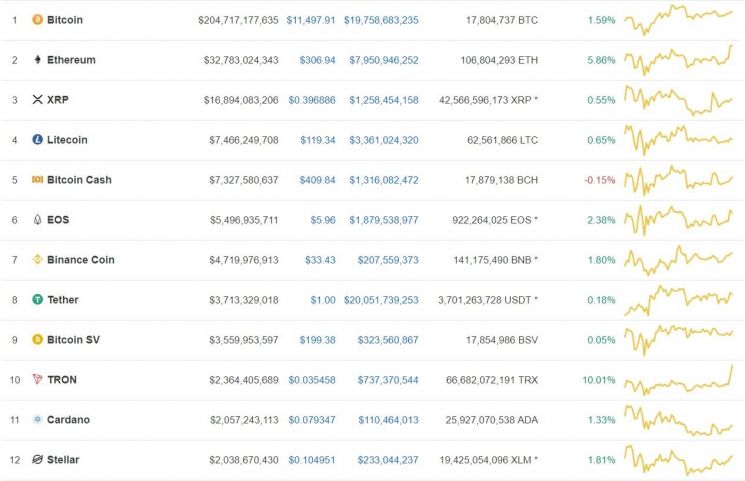745x481 pixels.
Task: Click the Stellar logo icon
Action: 38,460
